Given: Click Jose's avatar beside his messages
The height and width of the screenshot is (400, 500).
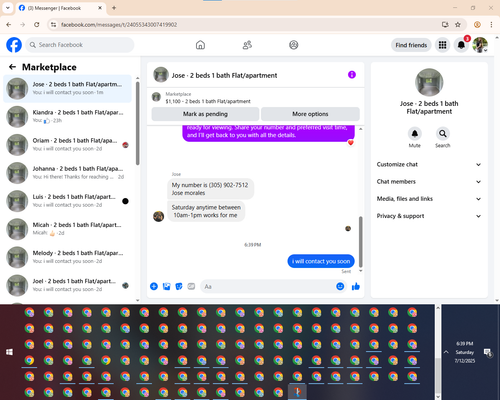Looking at the screenshot, I should coord(158,216).
